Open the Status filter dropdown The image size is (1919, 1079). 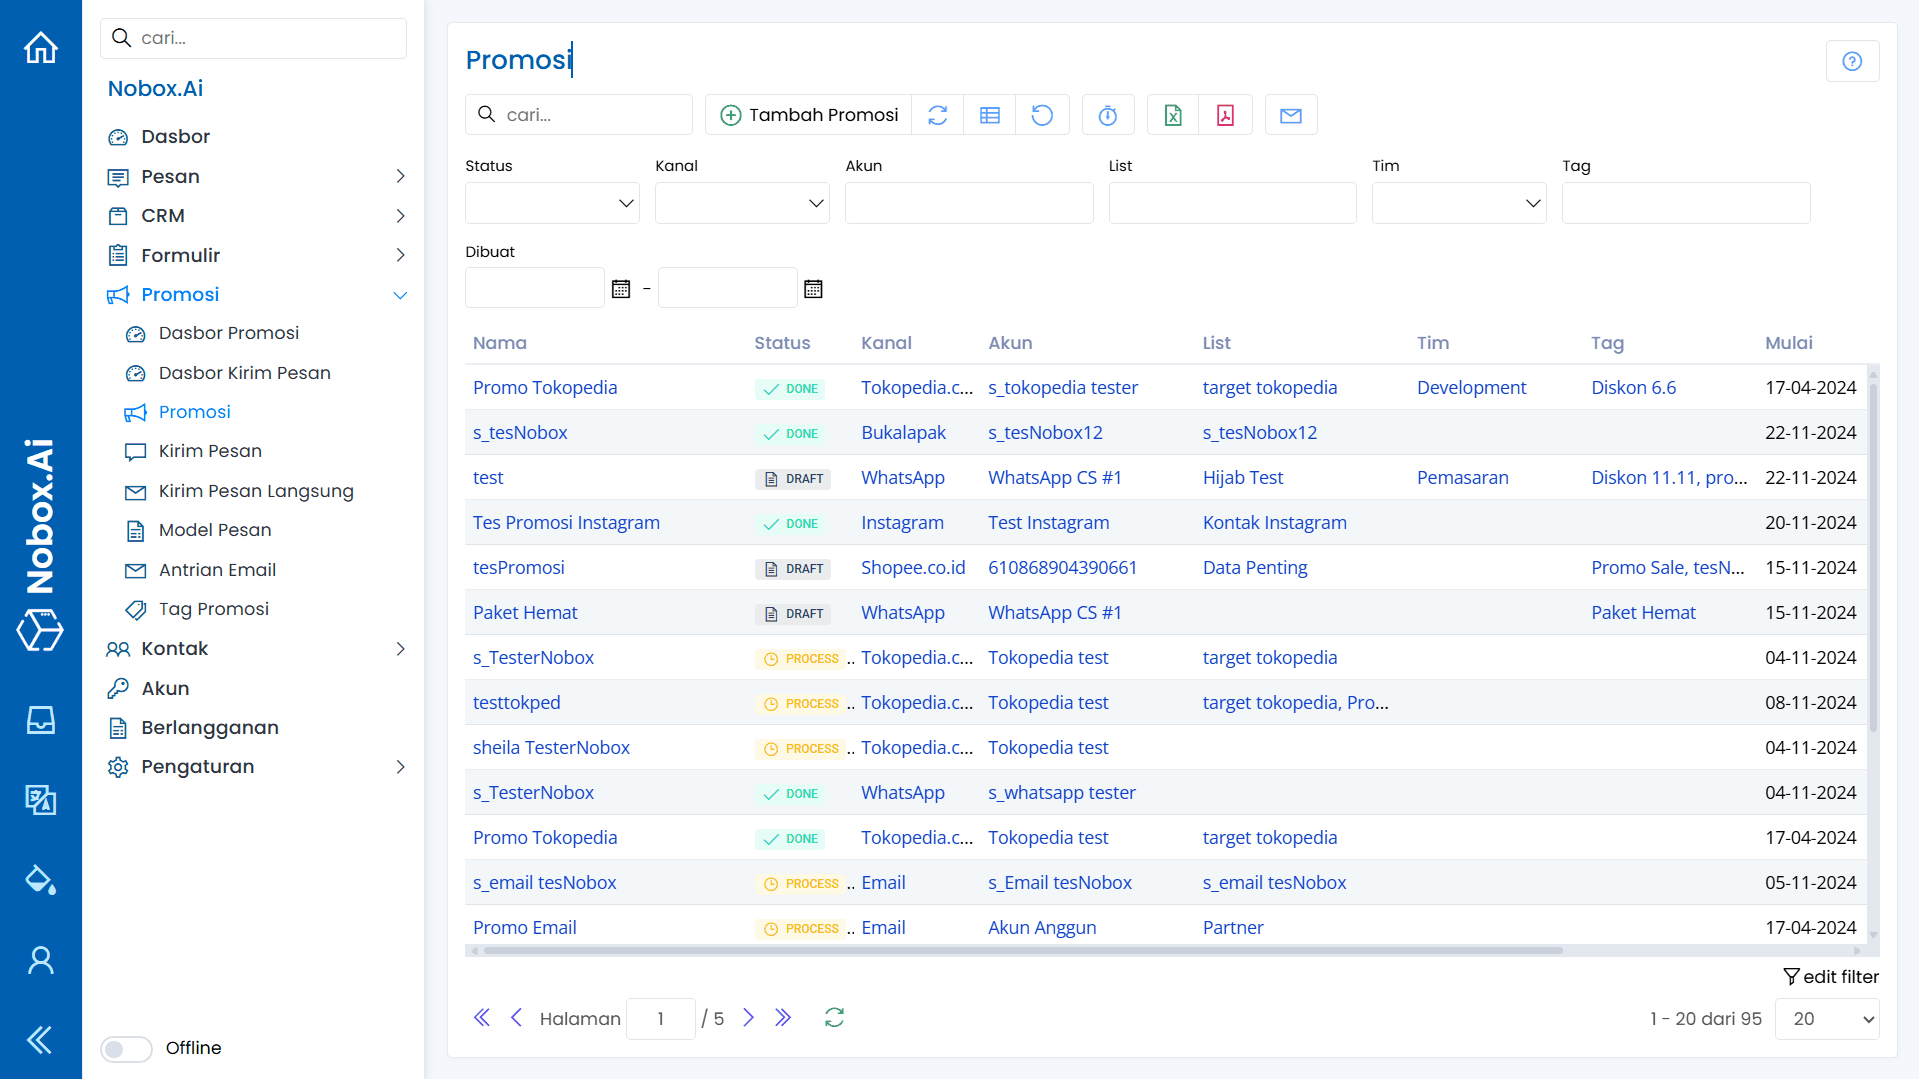552,203
